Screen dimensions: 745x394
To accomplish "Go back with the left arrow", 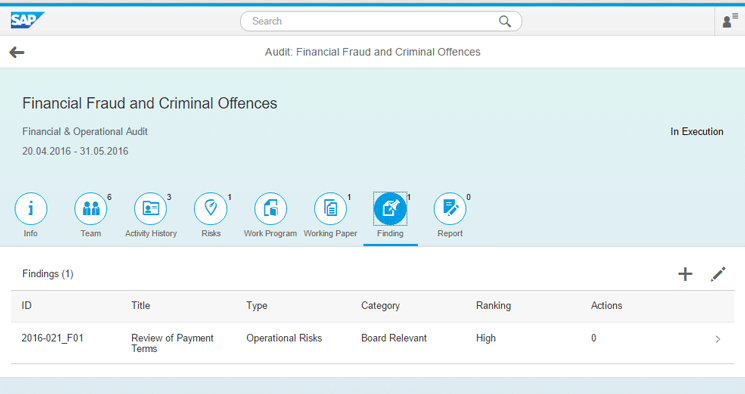I will (17, 52).
